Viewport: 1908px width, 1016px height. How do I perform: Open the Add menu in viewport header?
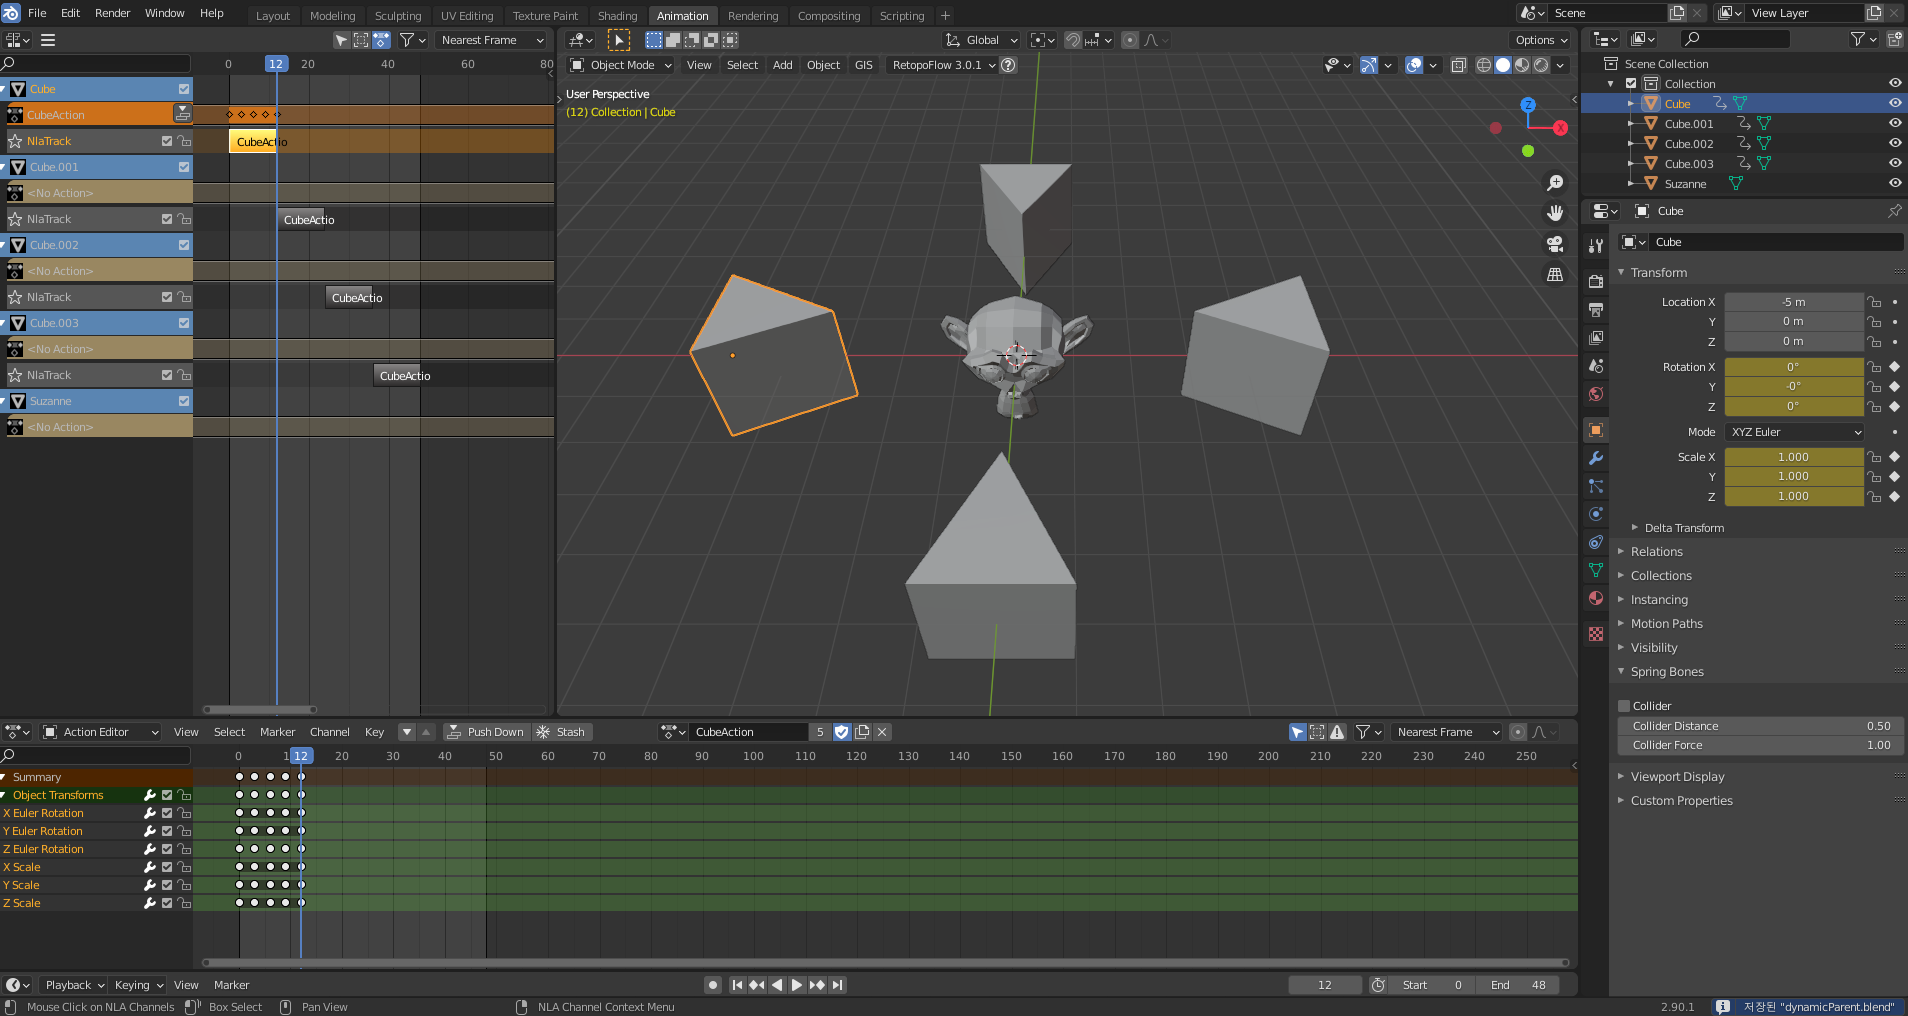tap(782, 65)
